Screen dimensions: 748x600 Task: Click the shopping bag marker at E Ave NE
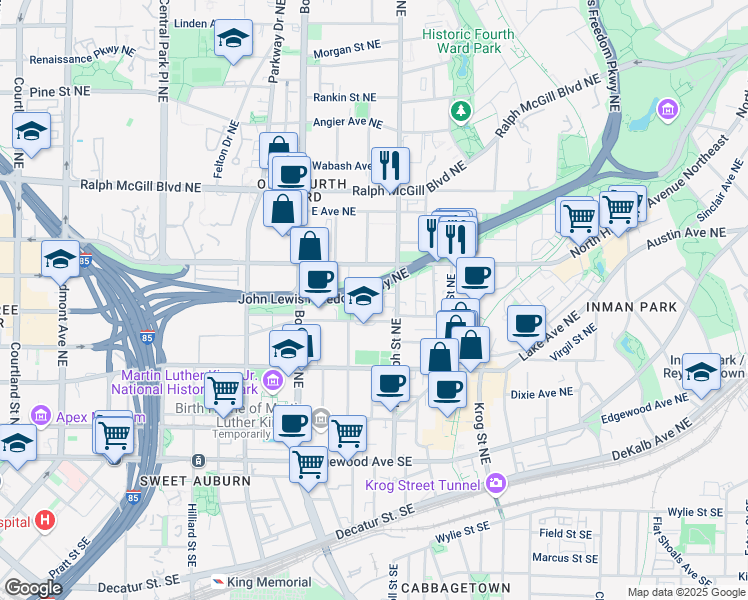coord(282,211)
